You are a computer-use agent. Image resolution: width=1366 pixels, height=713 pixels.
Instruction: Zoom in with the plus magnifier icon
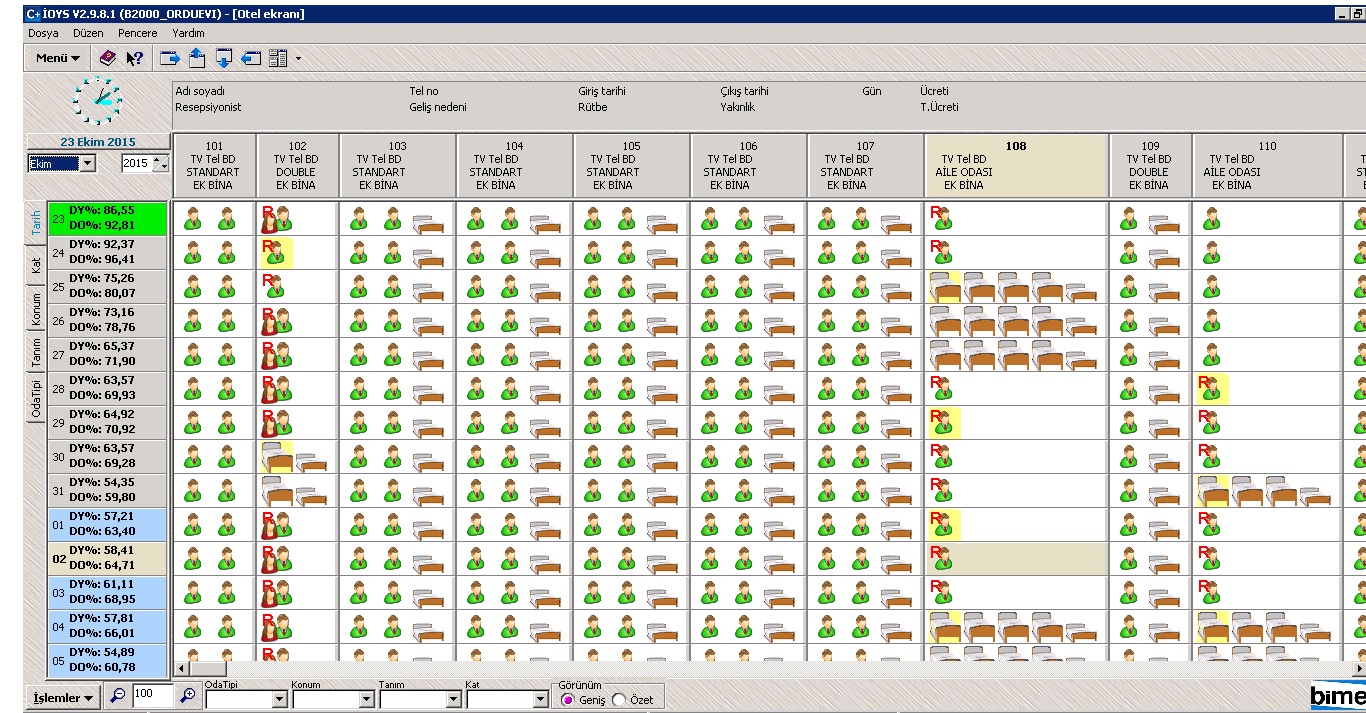click(187, 695)
